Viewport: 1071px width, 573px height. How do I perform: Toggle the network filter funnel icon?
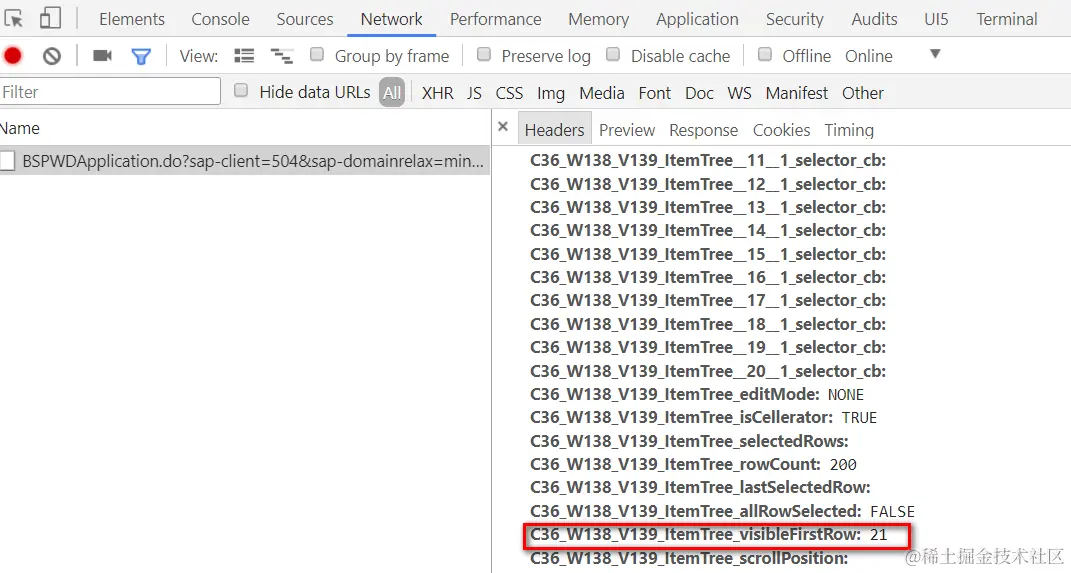(x=141, y=56)
